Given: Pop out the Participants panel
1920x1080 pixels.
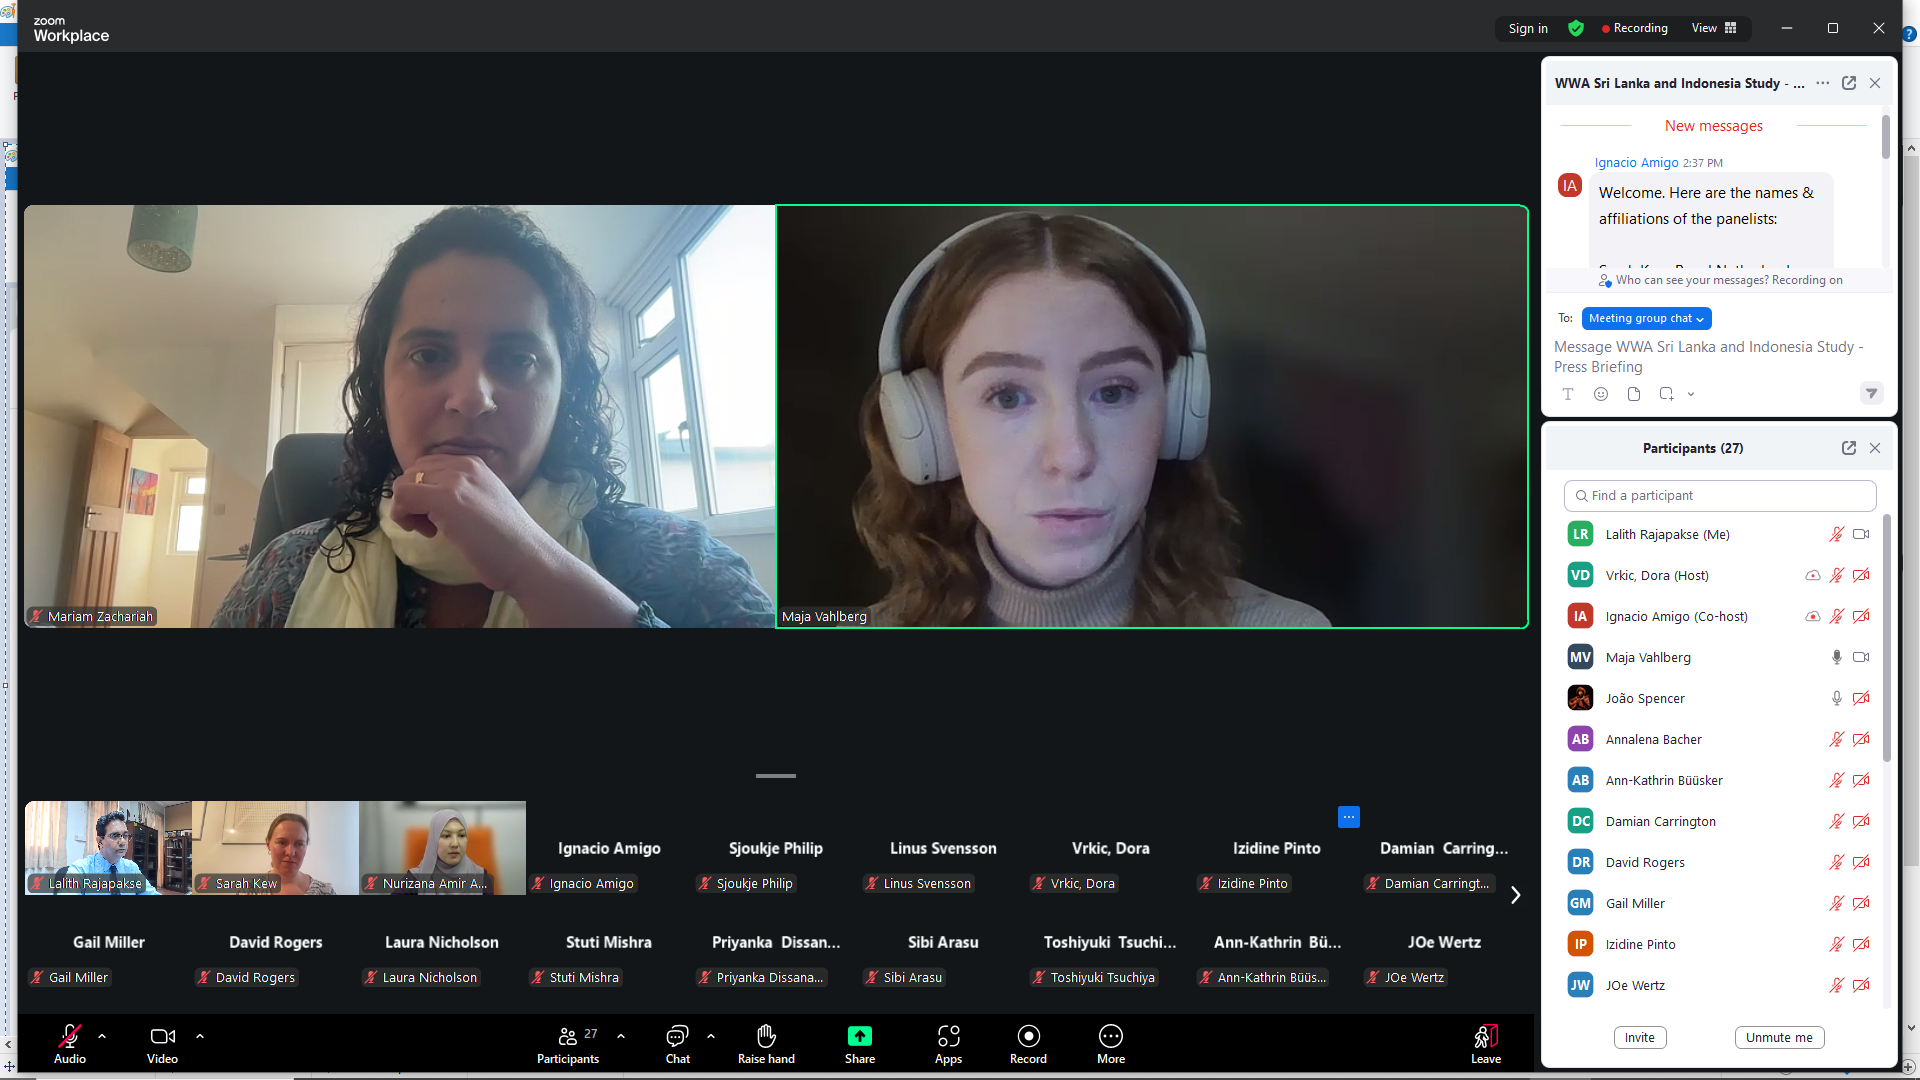Looking at the screenshot, I should 1849,448.
